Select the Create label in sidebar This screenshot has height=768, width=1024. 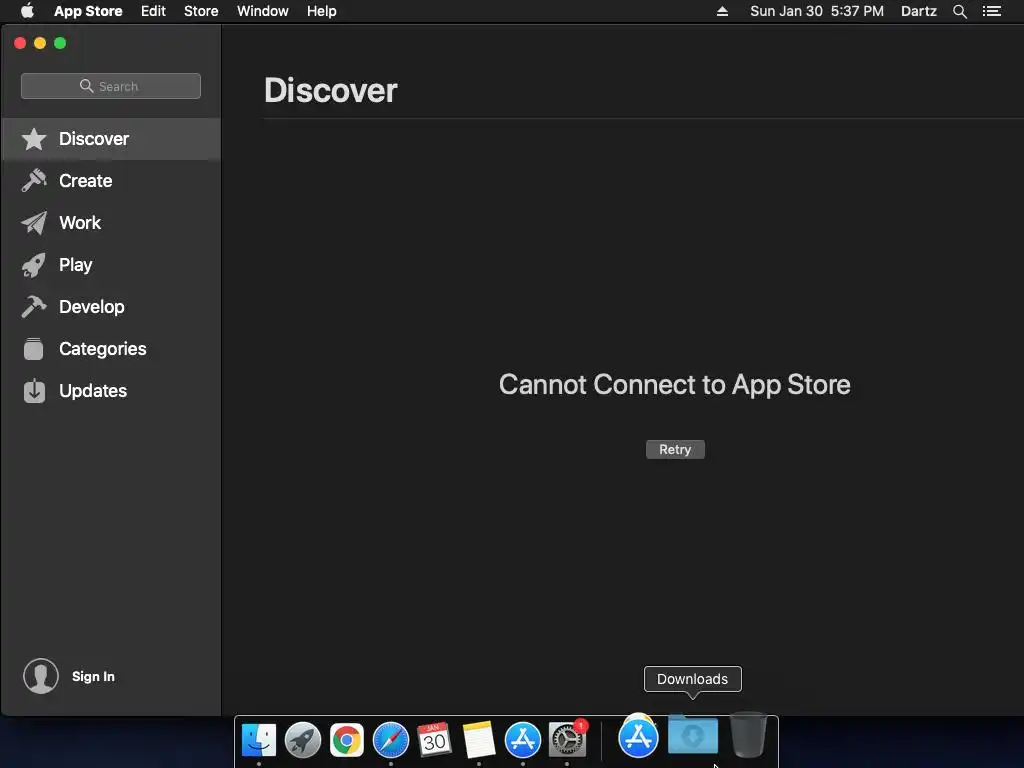tap(86, 181)
